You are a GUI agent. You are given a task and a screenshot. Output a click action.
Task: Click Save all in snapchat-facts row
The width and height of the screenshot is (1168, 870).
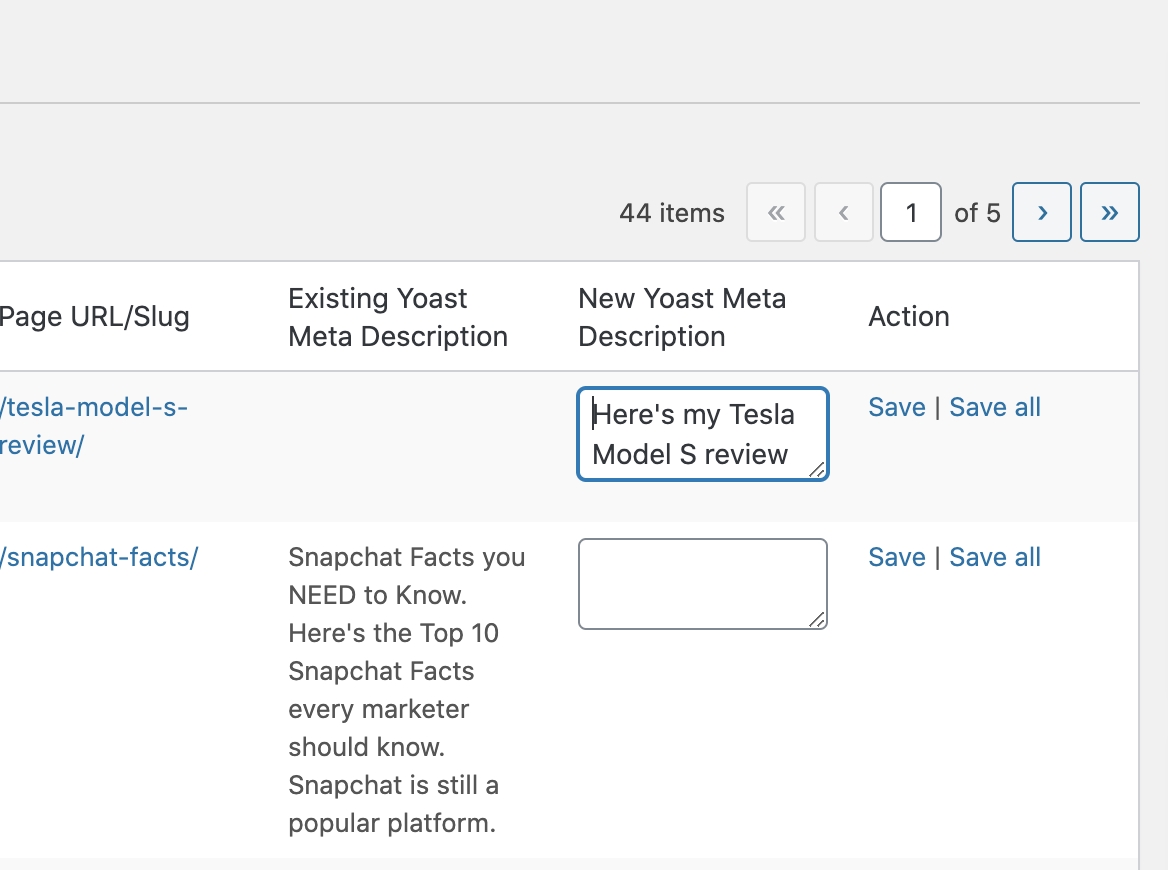click(994, 557)
